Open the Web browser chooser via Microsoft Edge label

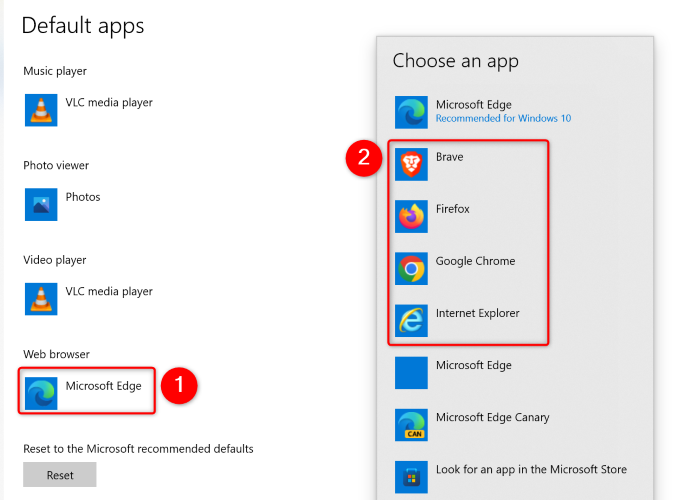coord(103,386)
